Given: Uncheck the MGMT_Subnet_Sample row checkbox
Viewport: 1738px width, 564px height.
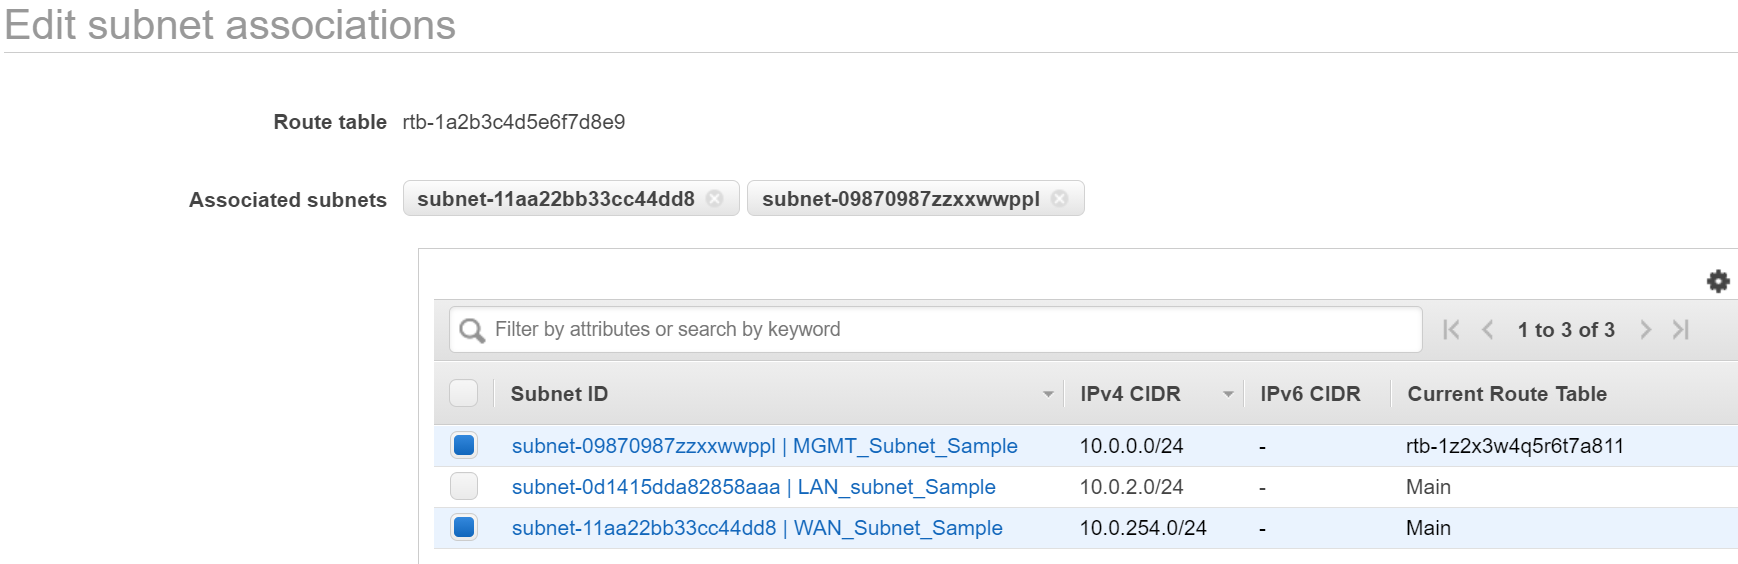Looking at the screenshot, I should [x=464, y=445].
